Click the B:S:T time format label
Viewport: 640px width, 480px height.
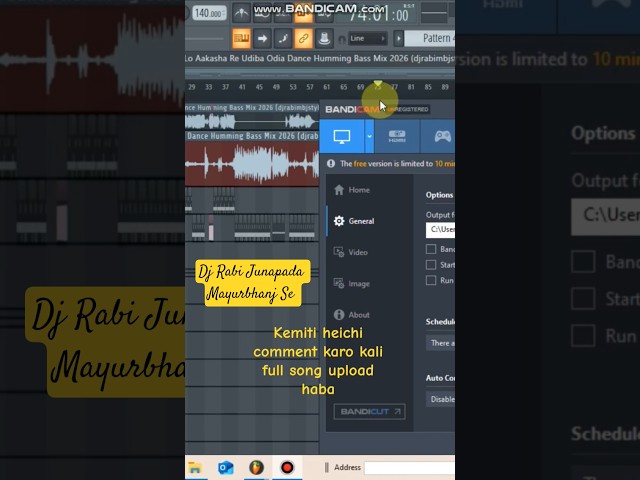[x=409, y=6]
